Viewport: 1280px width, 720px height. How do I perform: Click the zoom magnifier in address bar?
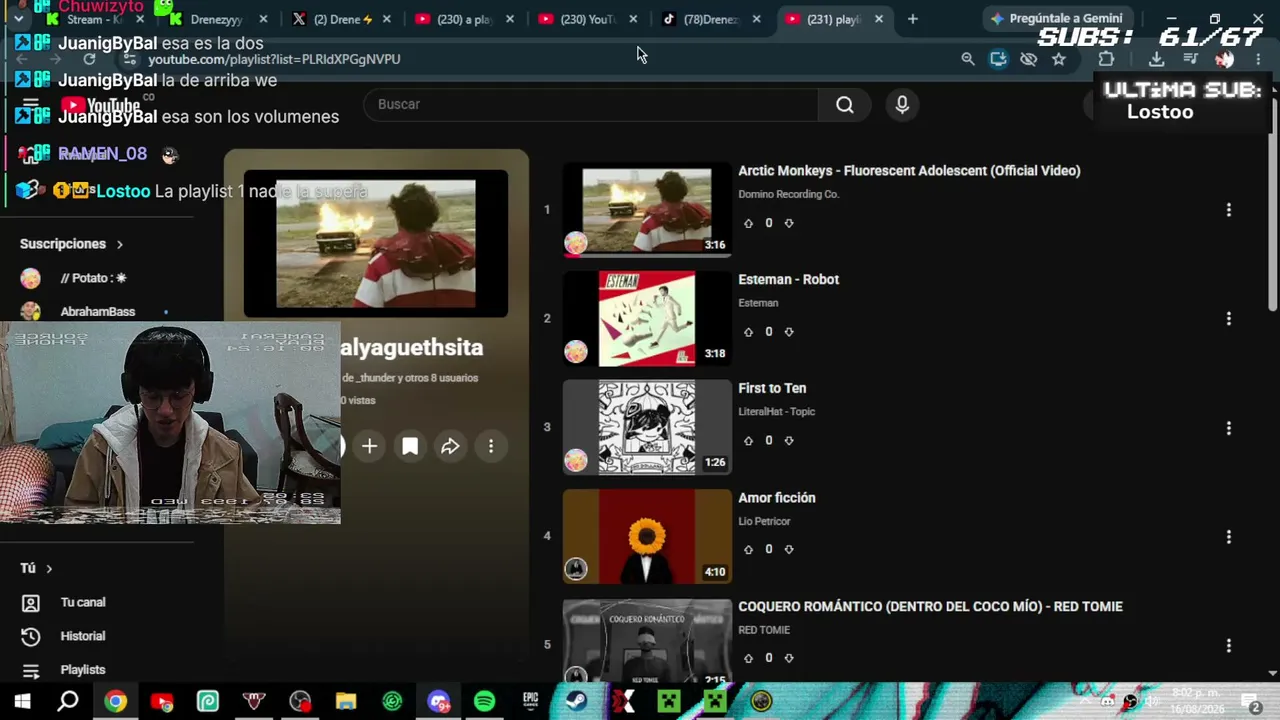[968, 59]
